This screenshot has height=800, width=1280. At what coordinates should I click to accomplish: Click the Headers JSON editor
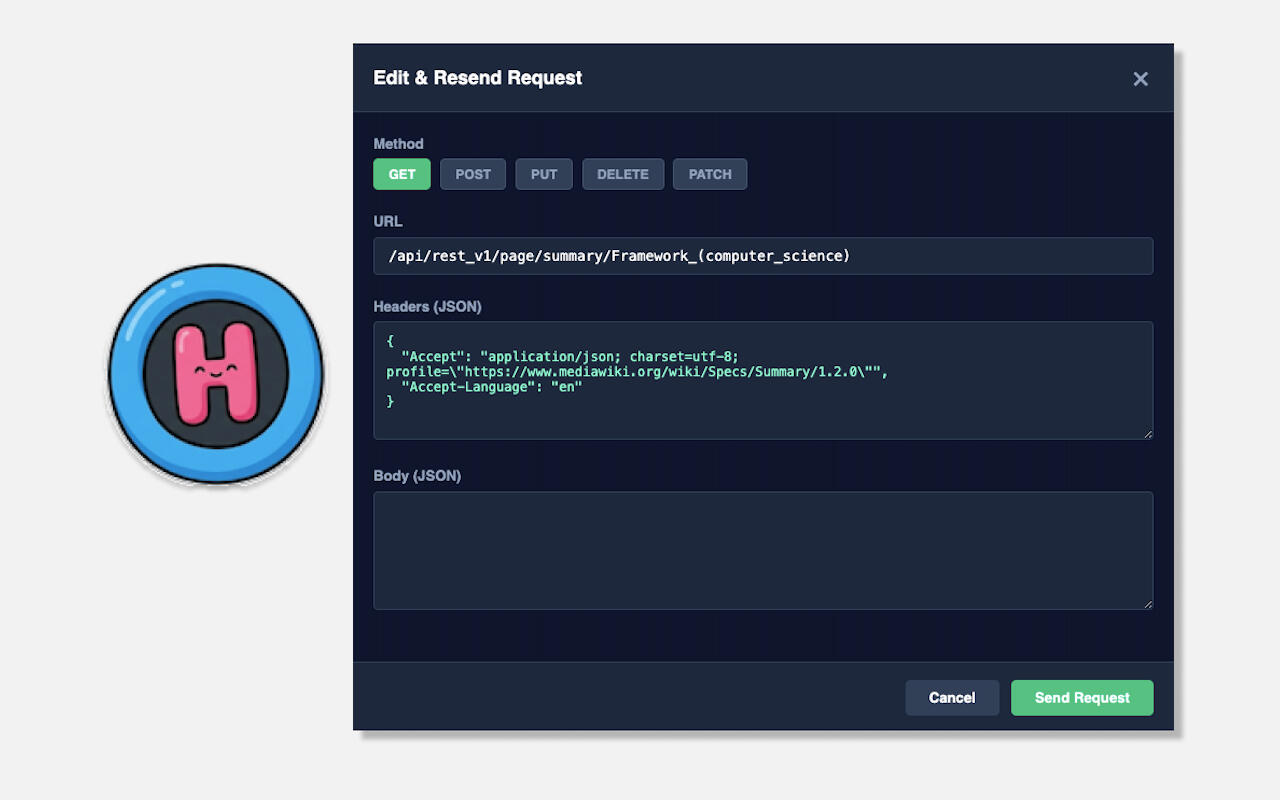763,380
